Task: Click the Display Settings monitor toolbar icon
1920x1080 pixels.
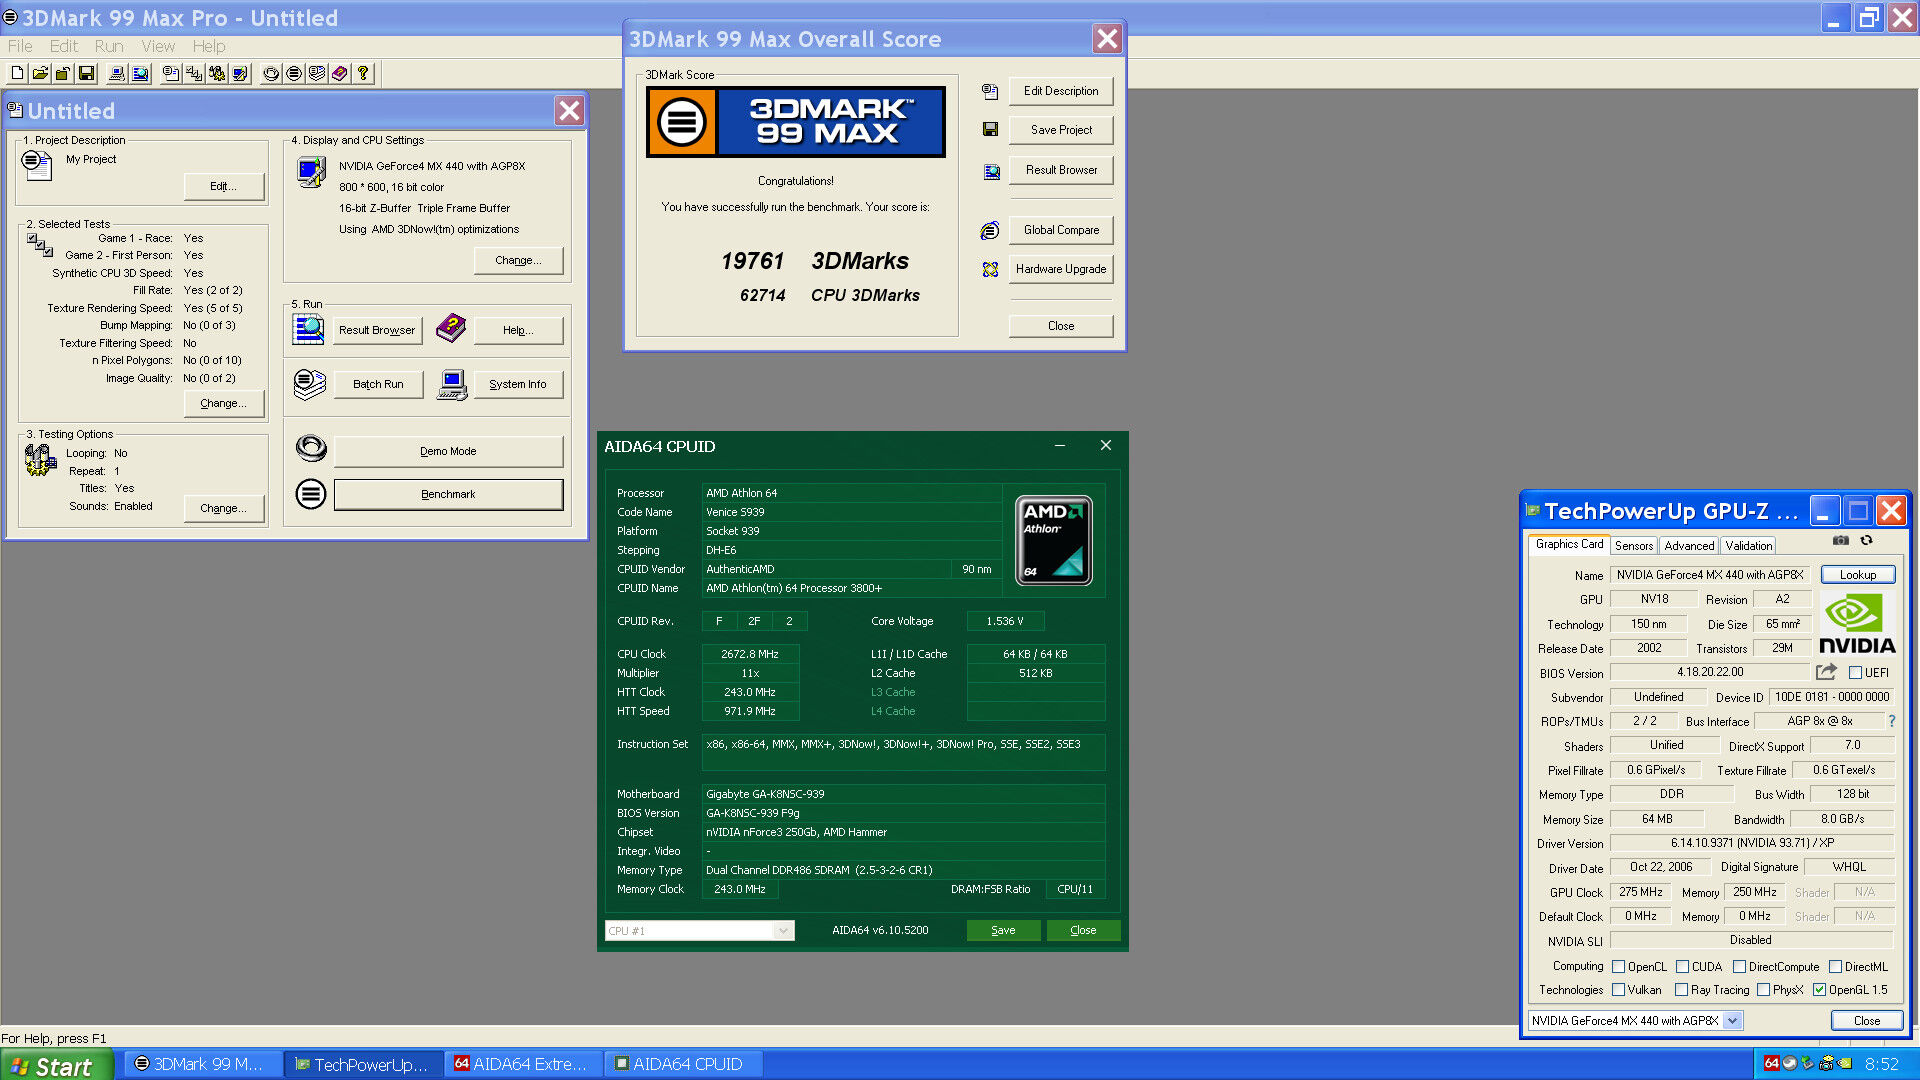Action: (240, 73)
